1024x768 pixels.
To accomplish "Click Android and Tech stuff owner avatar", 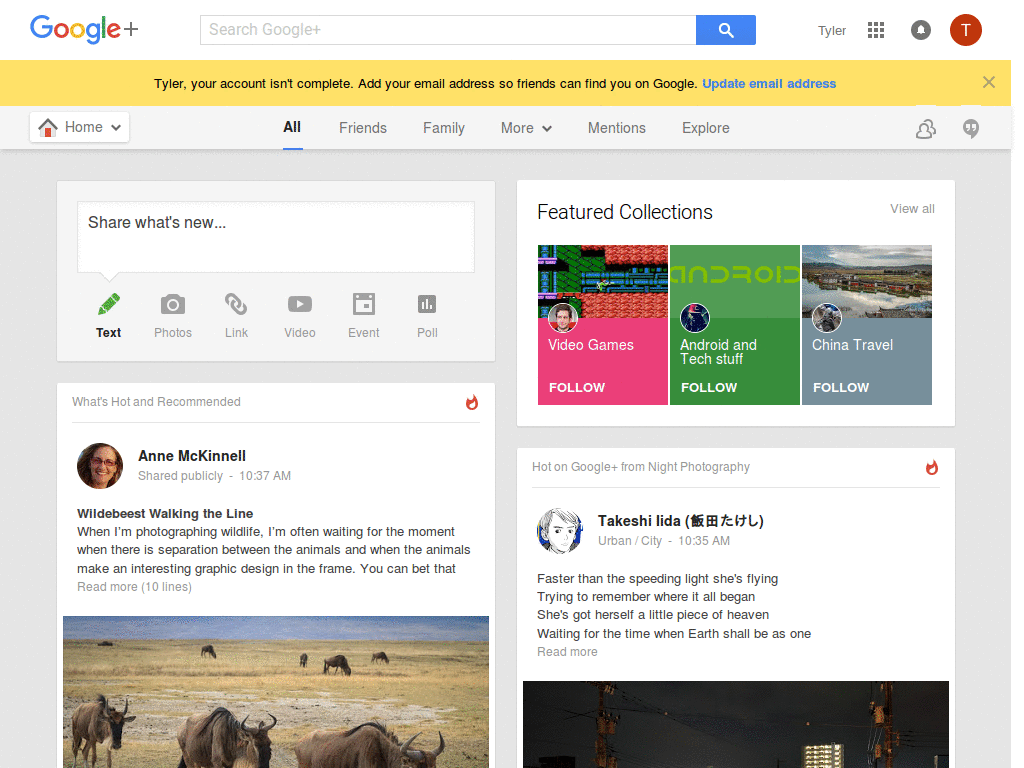I will 695,318.
